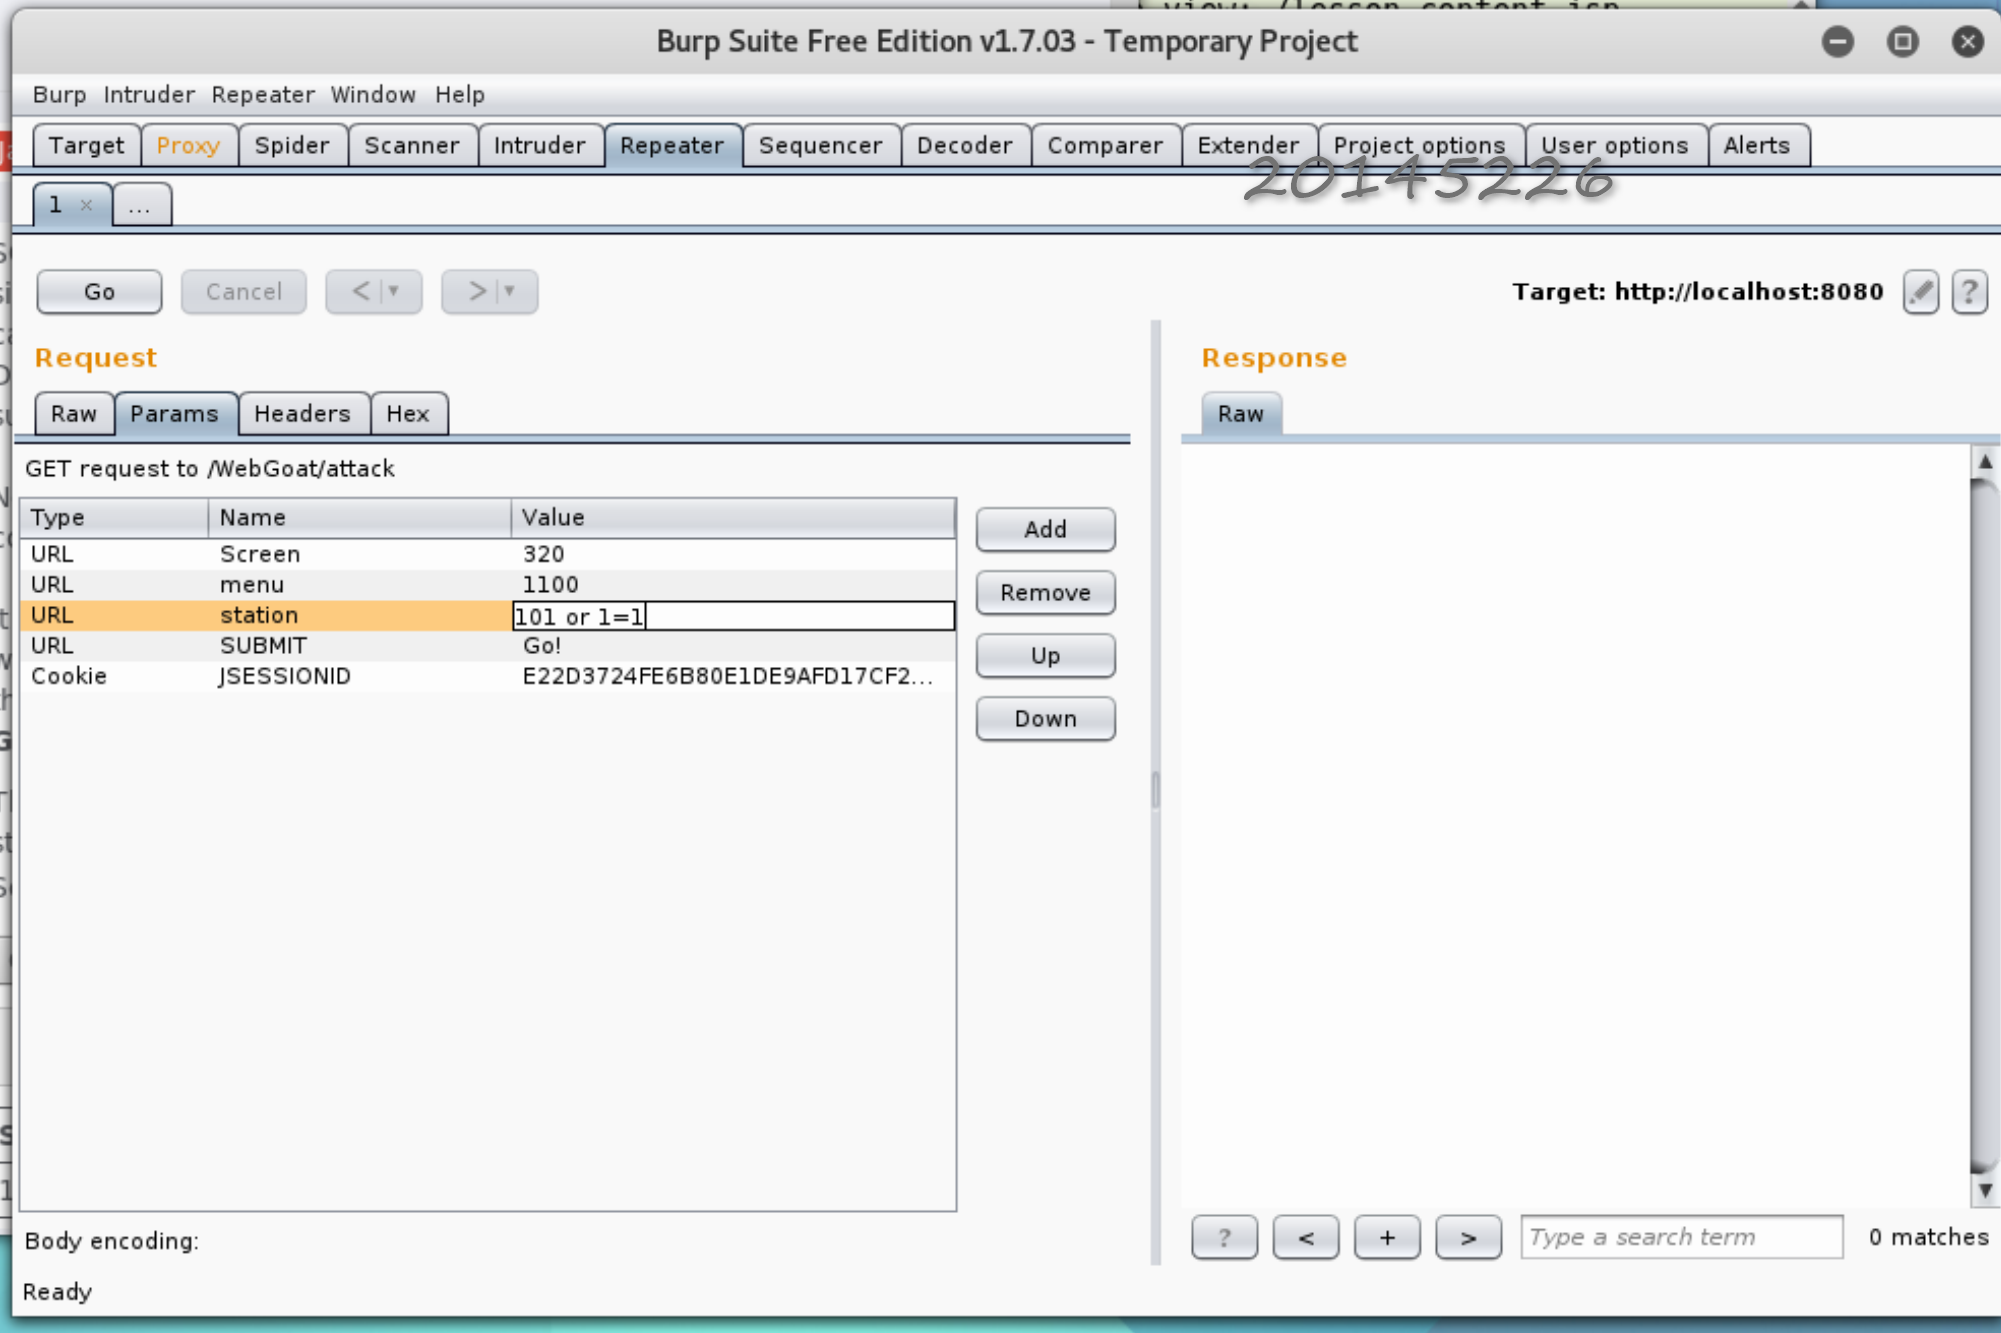Click the response search help '?' button
The height and width of the screenshot is (1333, 2001).
1224,1237
